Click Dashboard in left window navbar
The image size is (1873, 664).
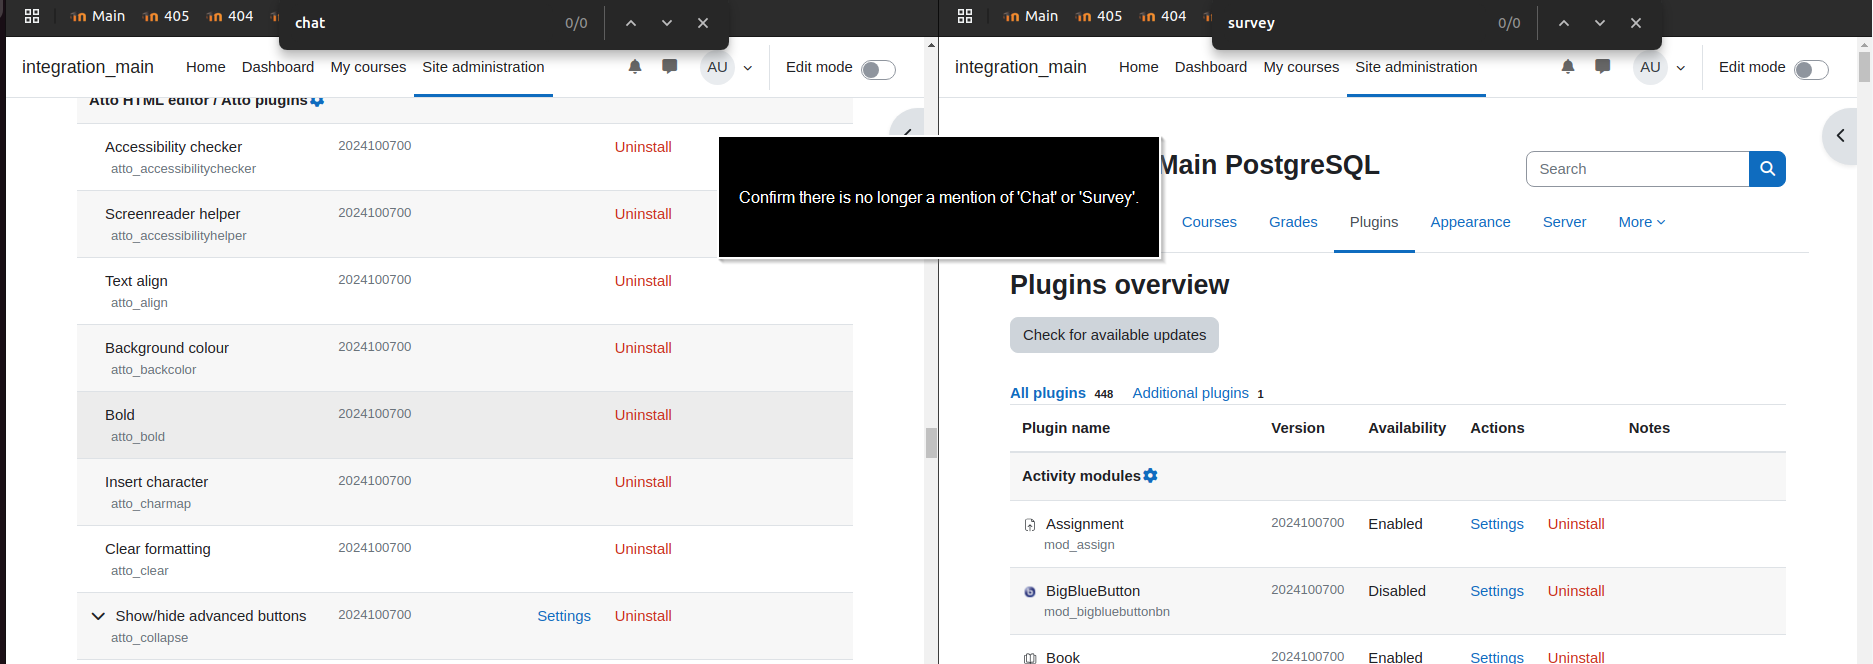(278, 67)
